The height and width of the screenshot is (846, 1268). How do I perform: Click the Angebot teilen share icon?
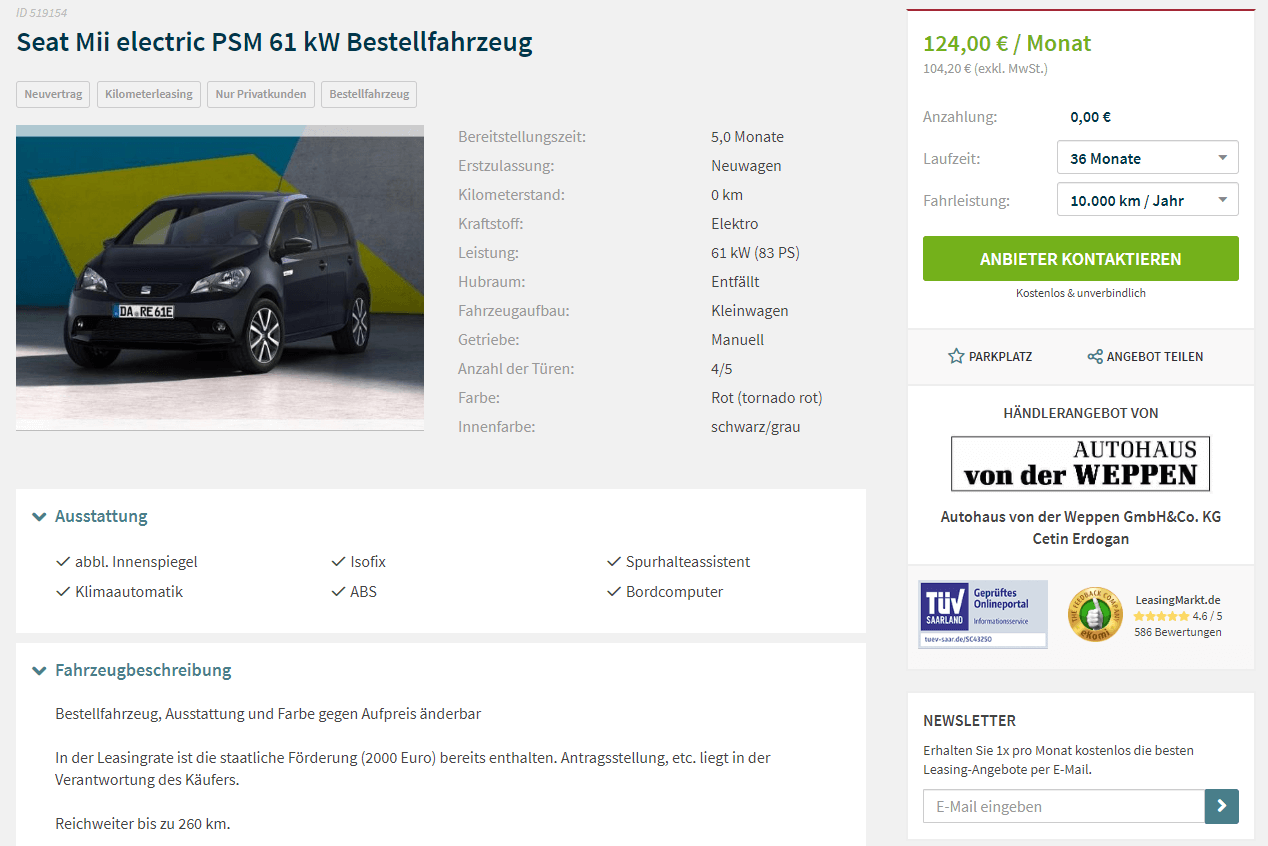pyautogui.click(x=1095, y=356)
